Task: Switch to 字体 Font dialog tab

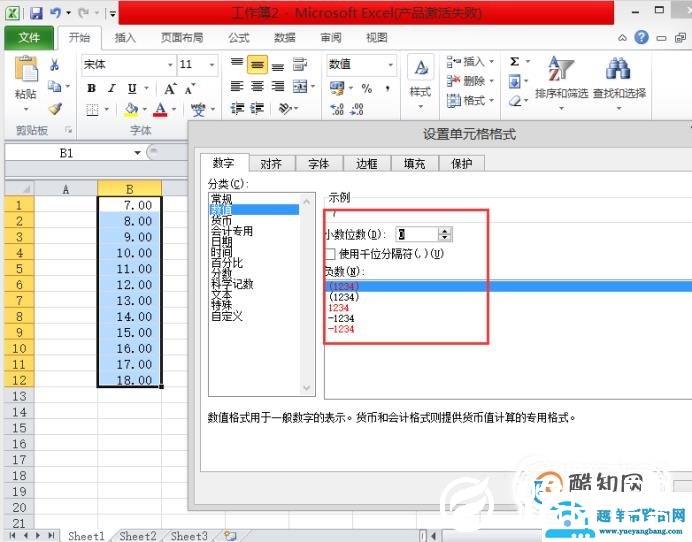Action: (x=319, y=164)
